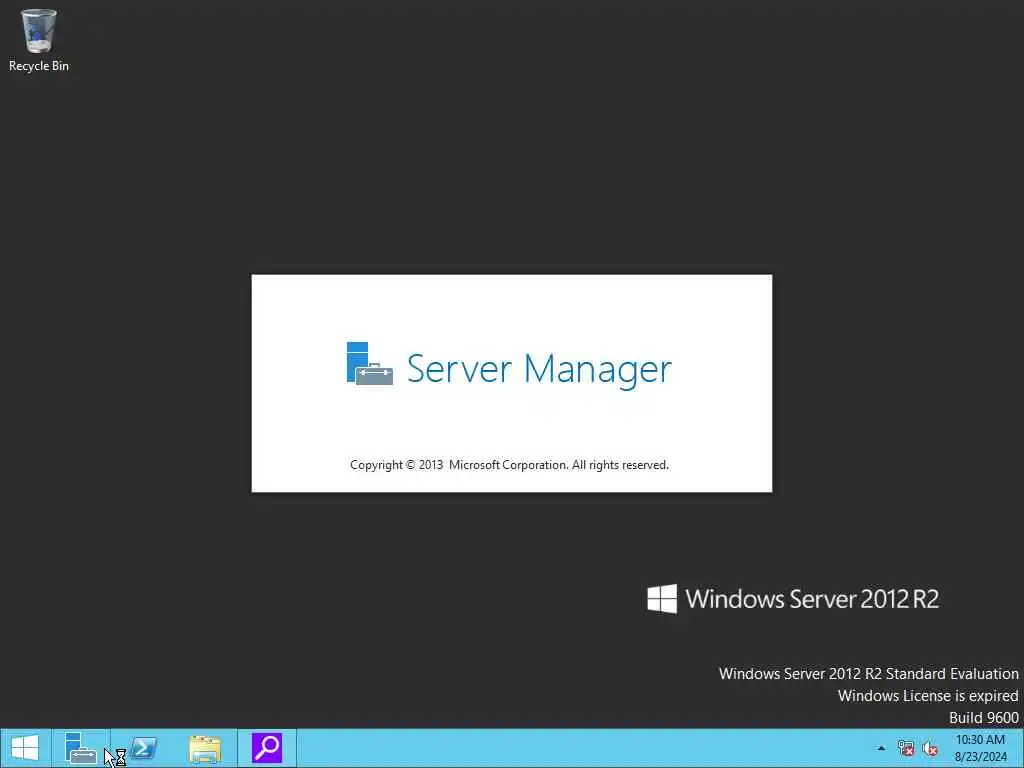Open the Recycle Bin desktop icon

39,39
